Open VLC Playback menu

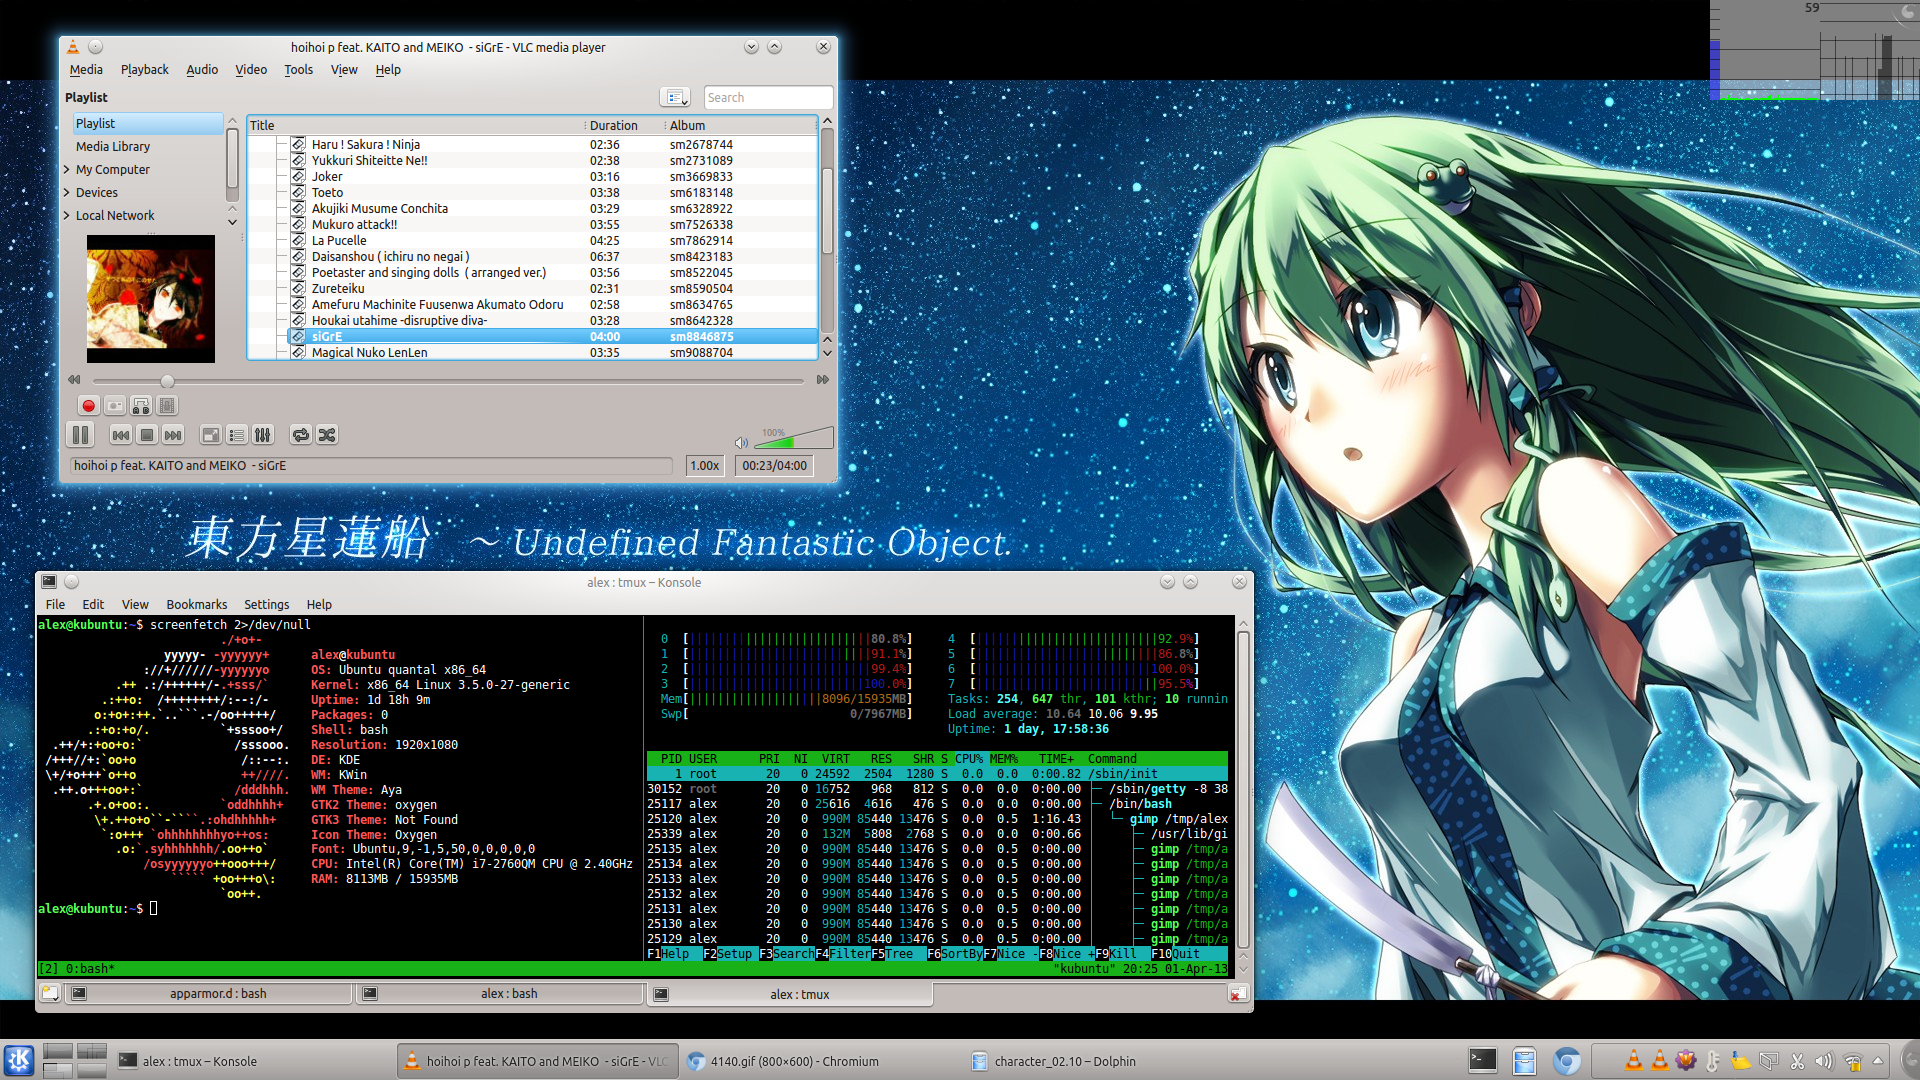point(144,70)
